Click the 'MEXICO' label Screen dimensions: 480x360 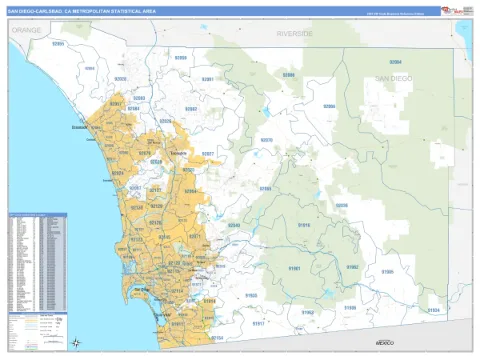(x=385, y=343)
